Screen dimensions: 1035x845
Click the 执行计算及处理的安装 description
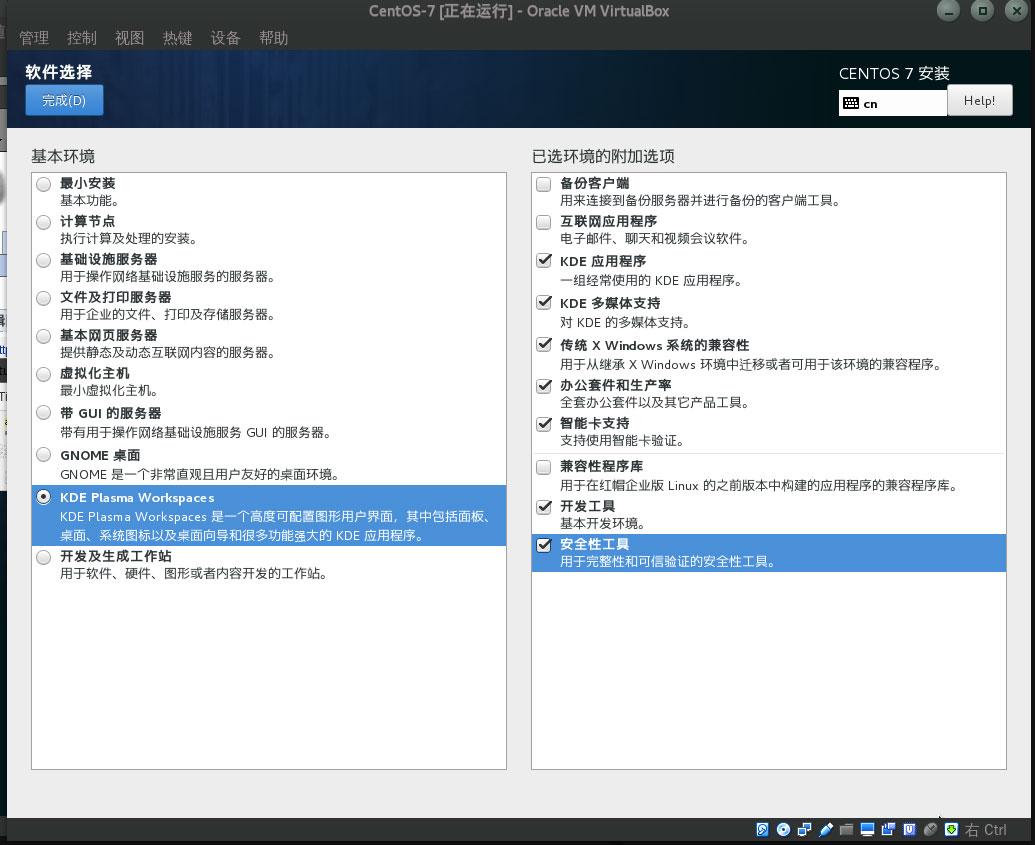[x=128, y=238]
